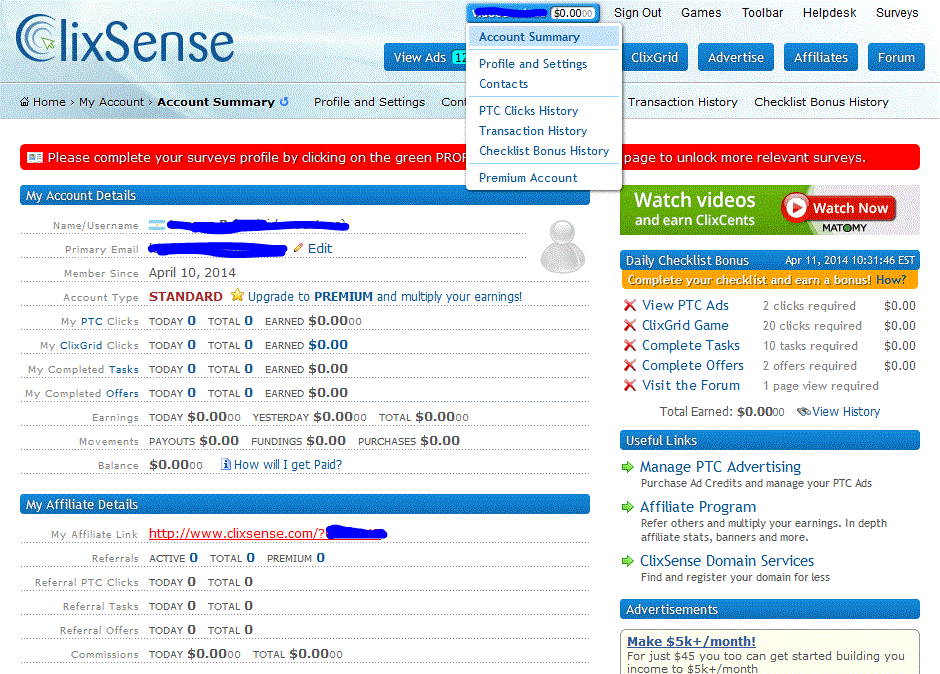Image resolution: width=940 pixels, height=674 pixels.
Task: Open Transaction History tab in sub-navigation
Action: (x=682, y=102)
